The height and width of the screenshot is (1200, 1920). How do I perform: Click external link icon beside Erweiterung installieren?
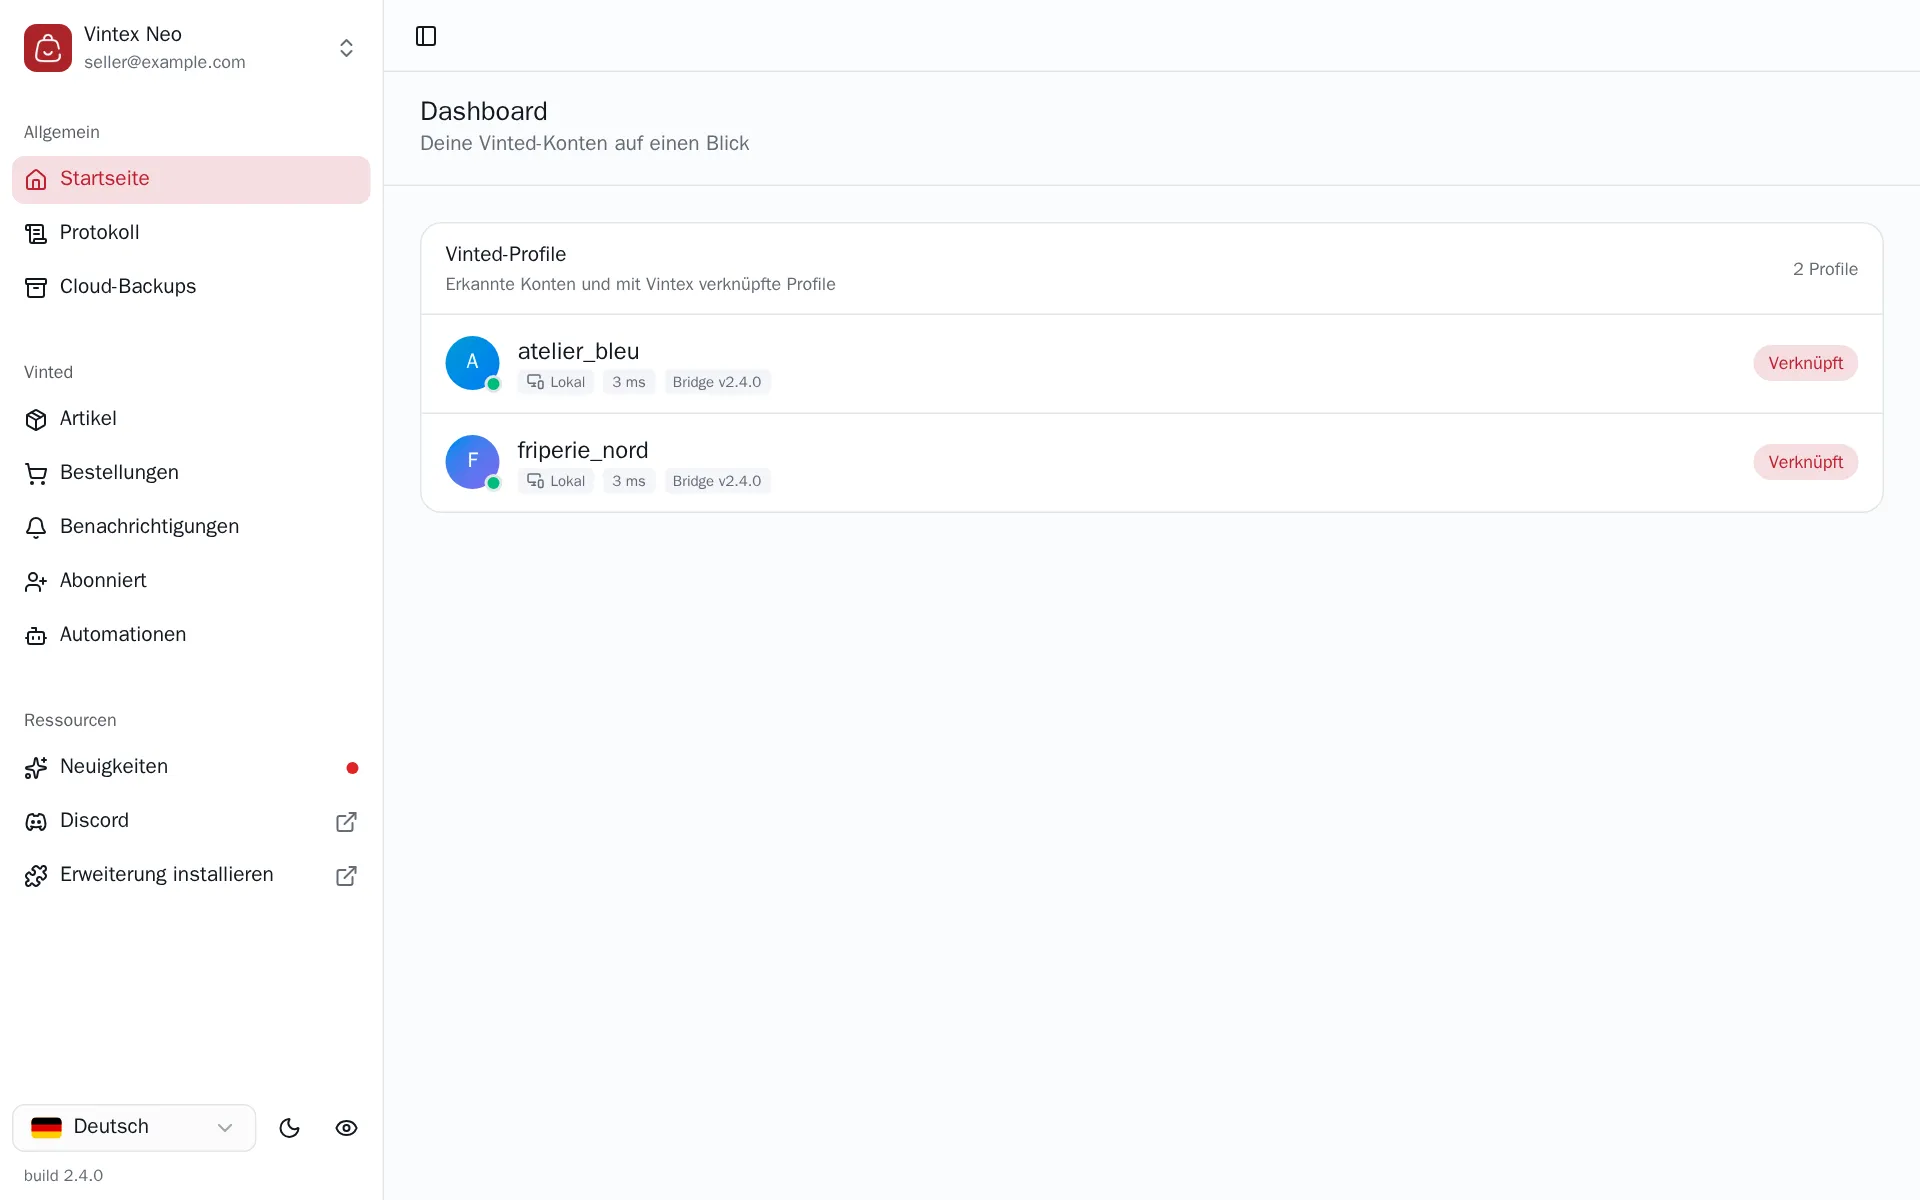(x=346, y=876)
